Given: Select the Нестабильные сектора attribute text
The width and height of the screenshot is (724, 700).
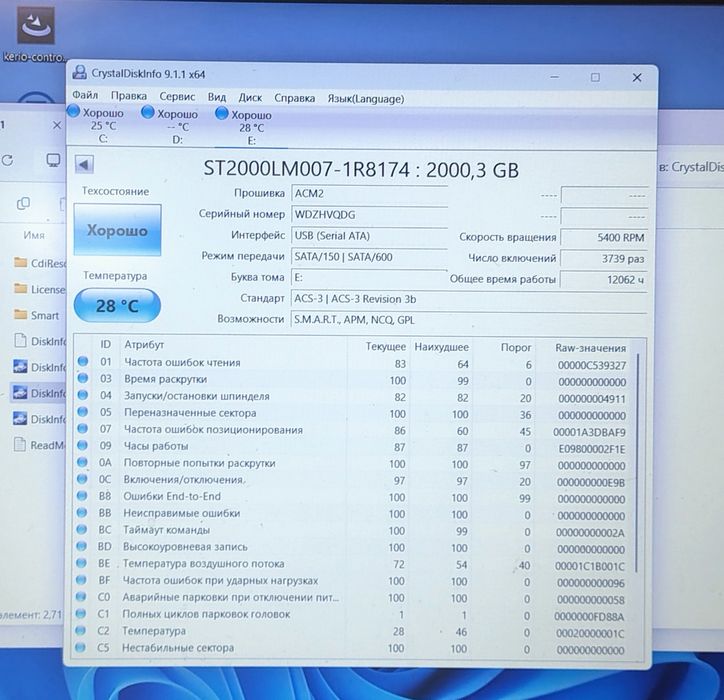Looking at the screenshot, I should pos(178,648).
